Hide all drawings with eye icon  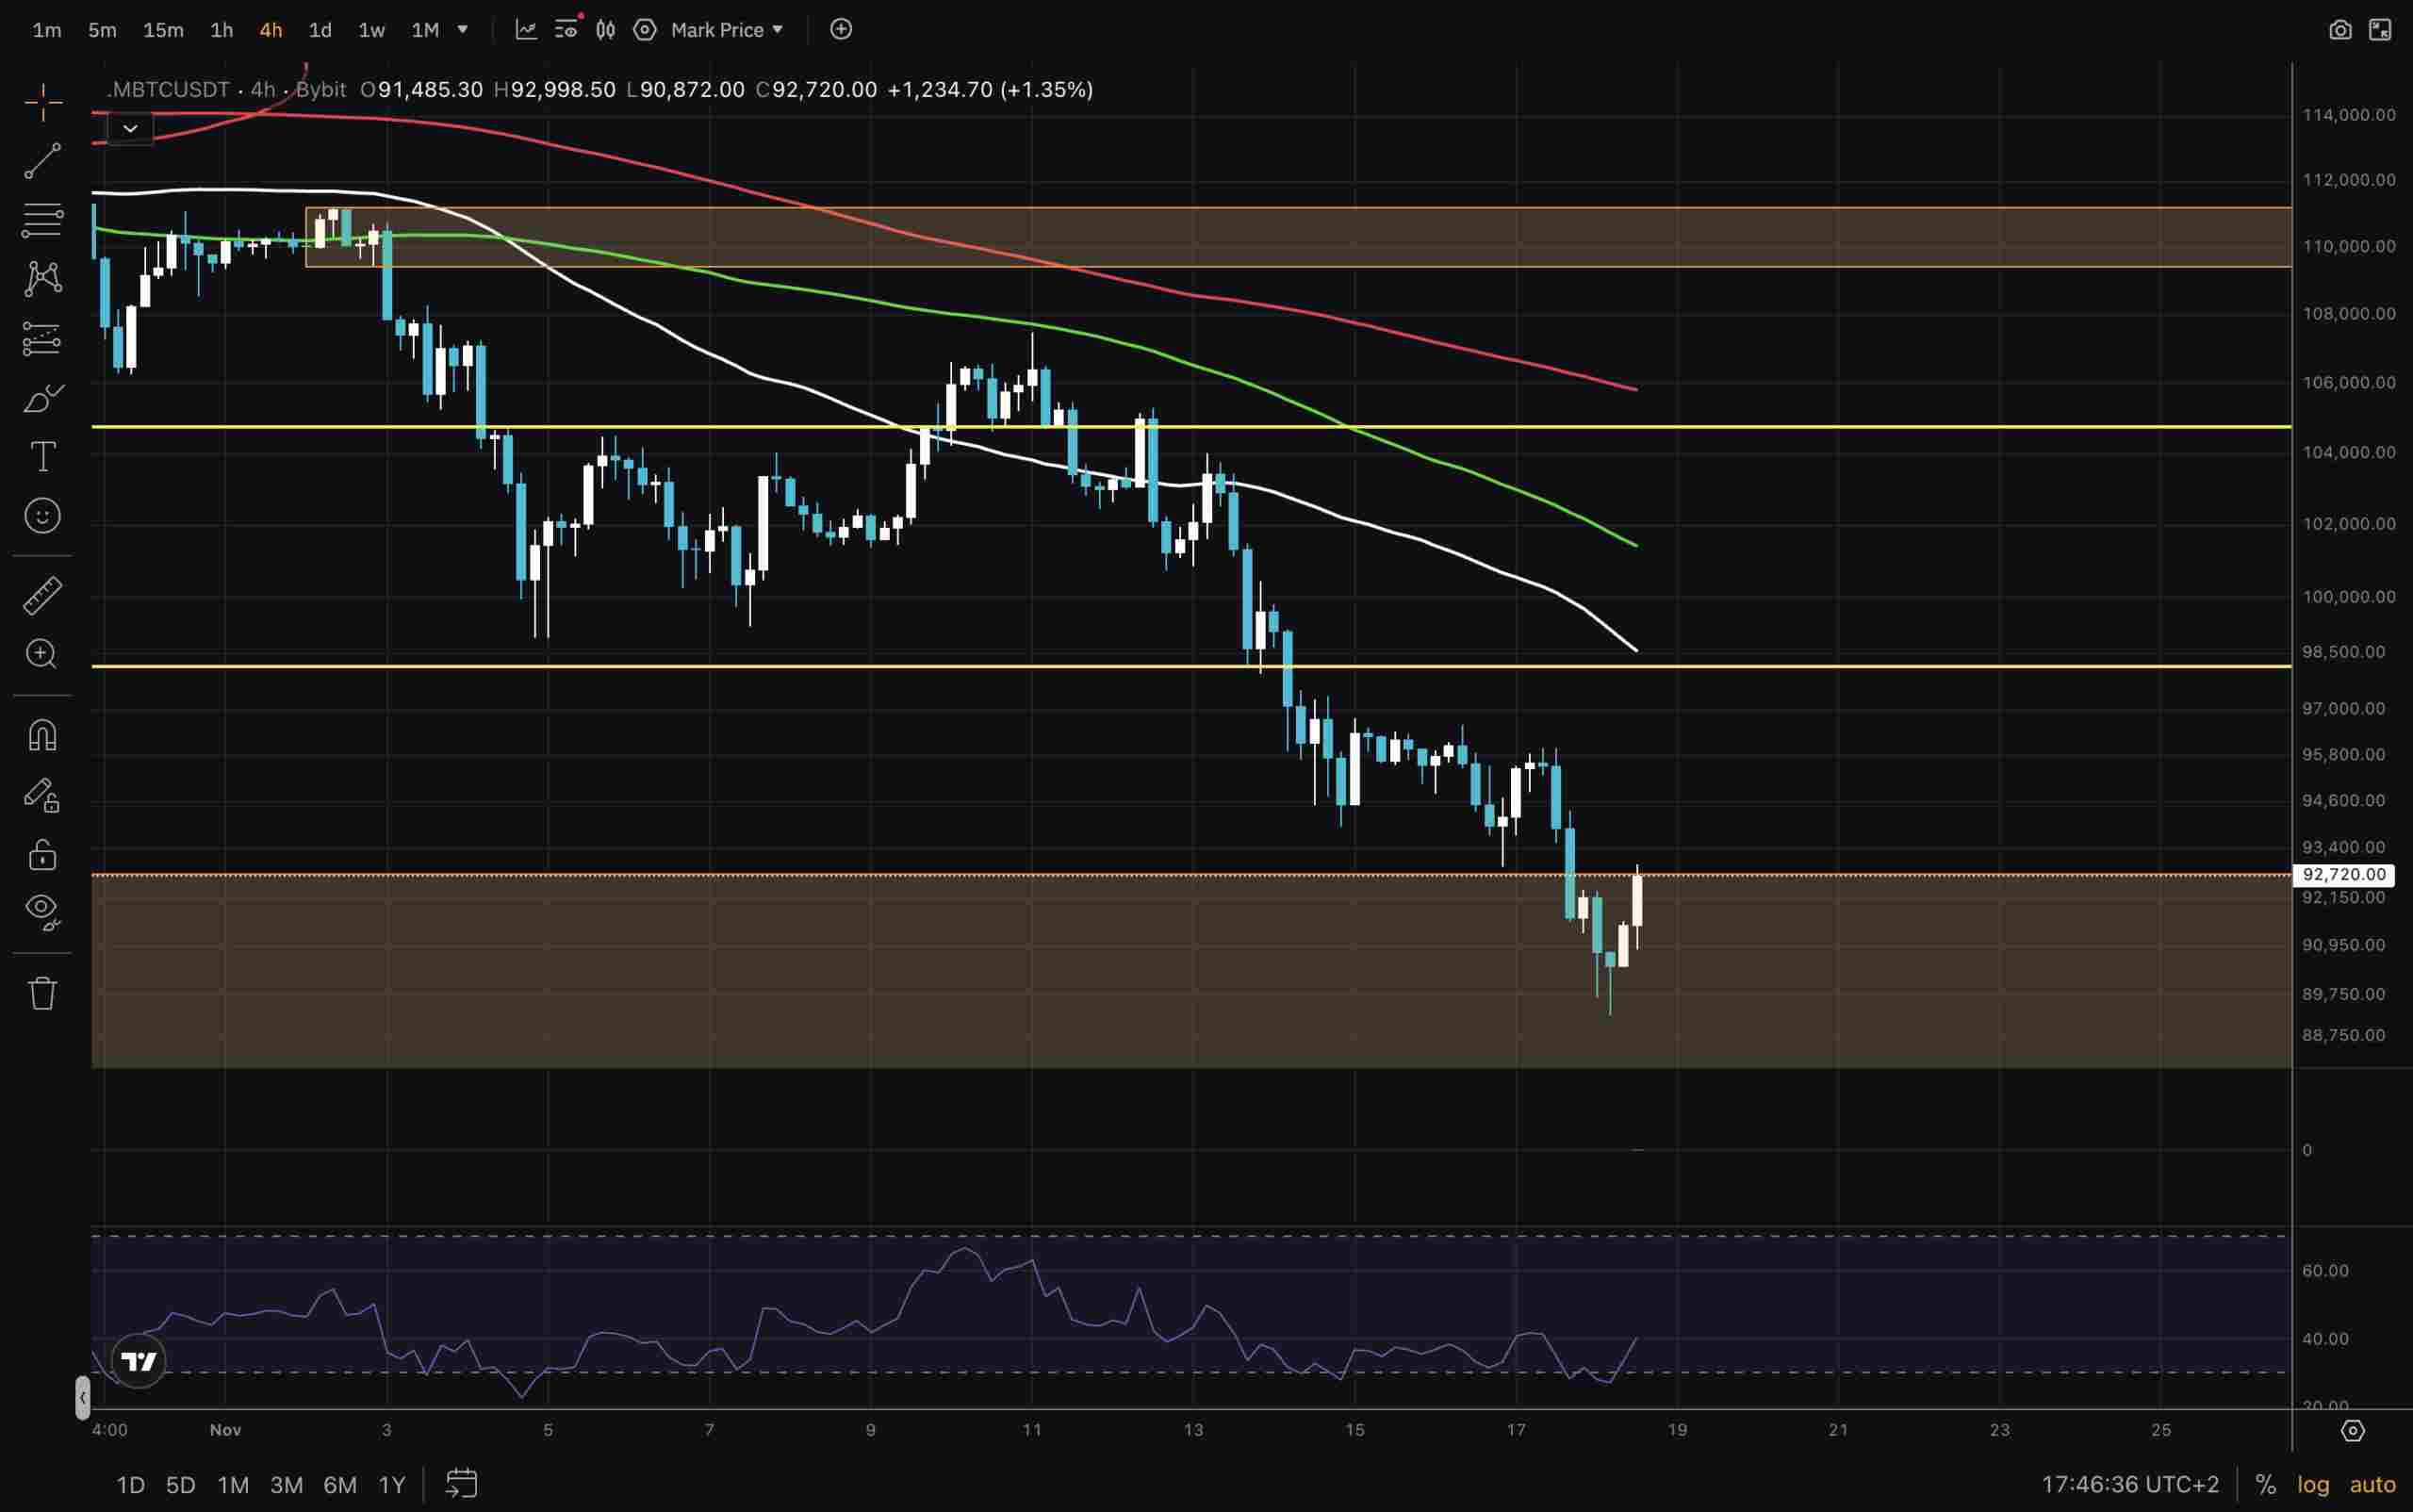[x=42, y=910]
